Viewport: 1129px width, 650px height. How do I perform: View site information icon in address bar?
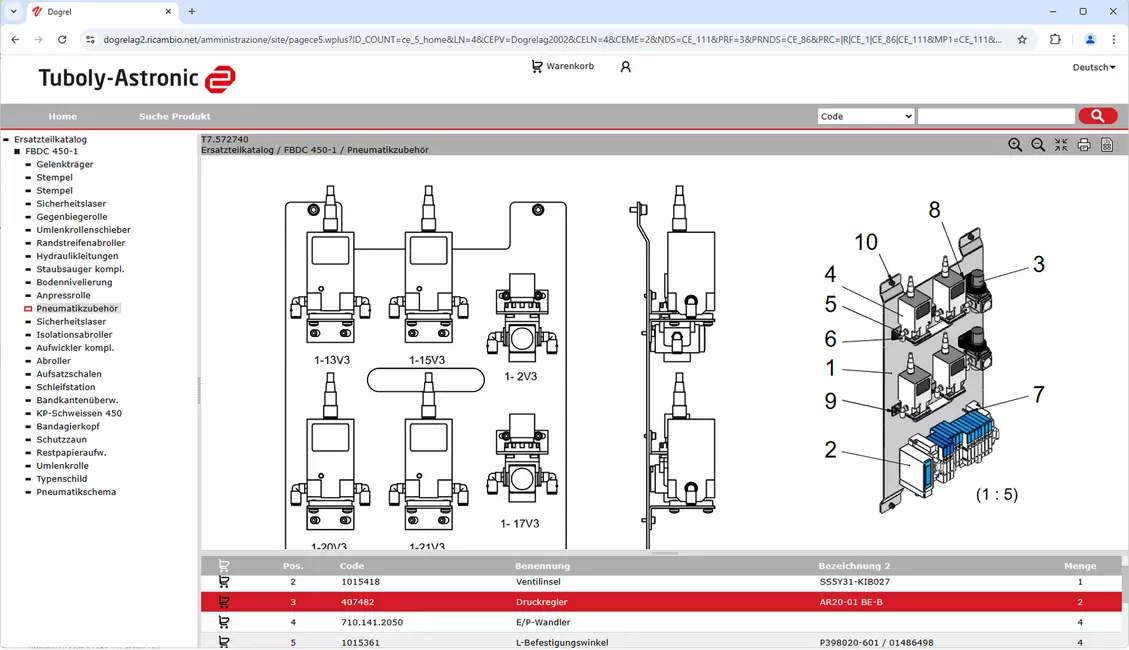pos(90,40)
